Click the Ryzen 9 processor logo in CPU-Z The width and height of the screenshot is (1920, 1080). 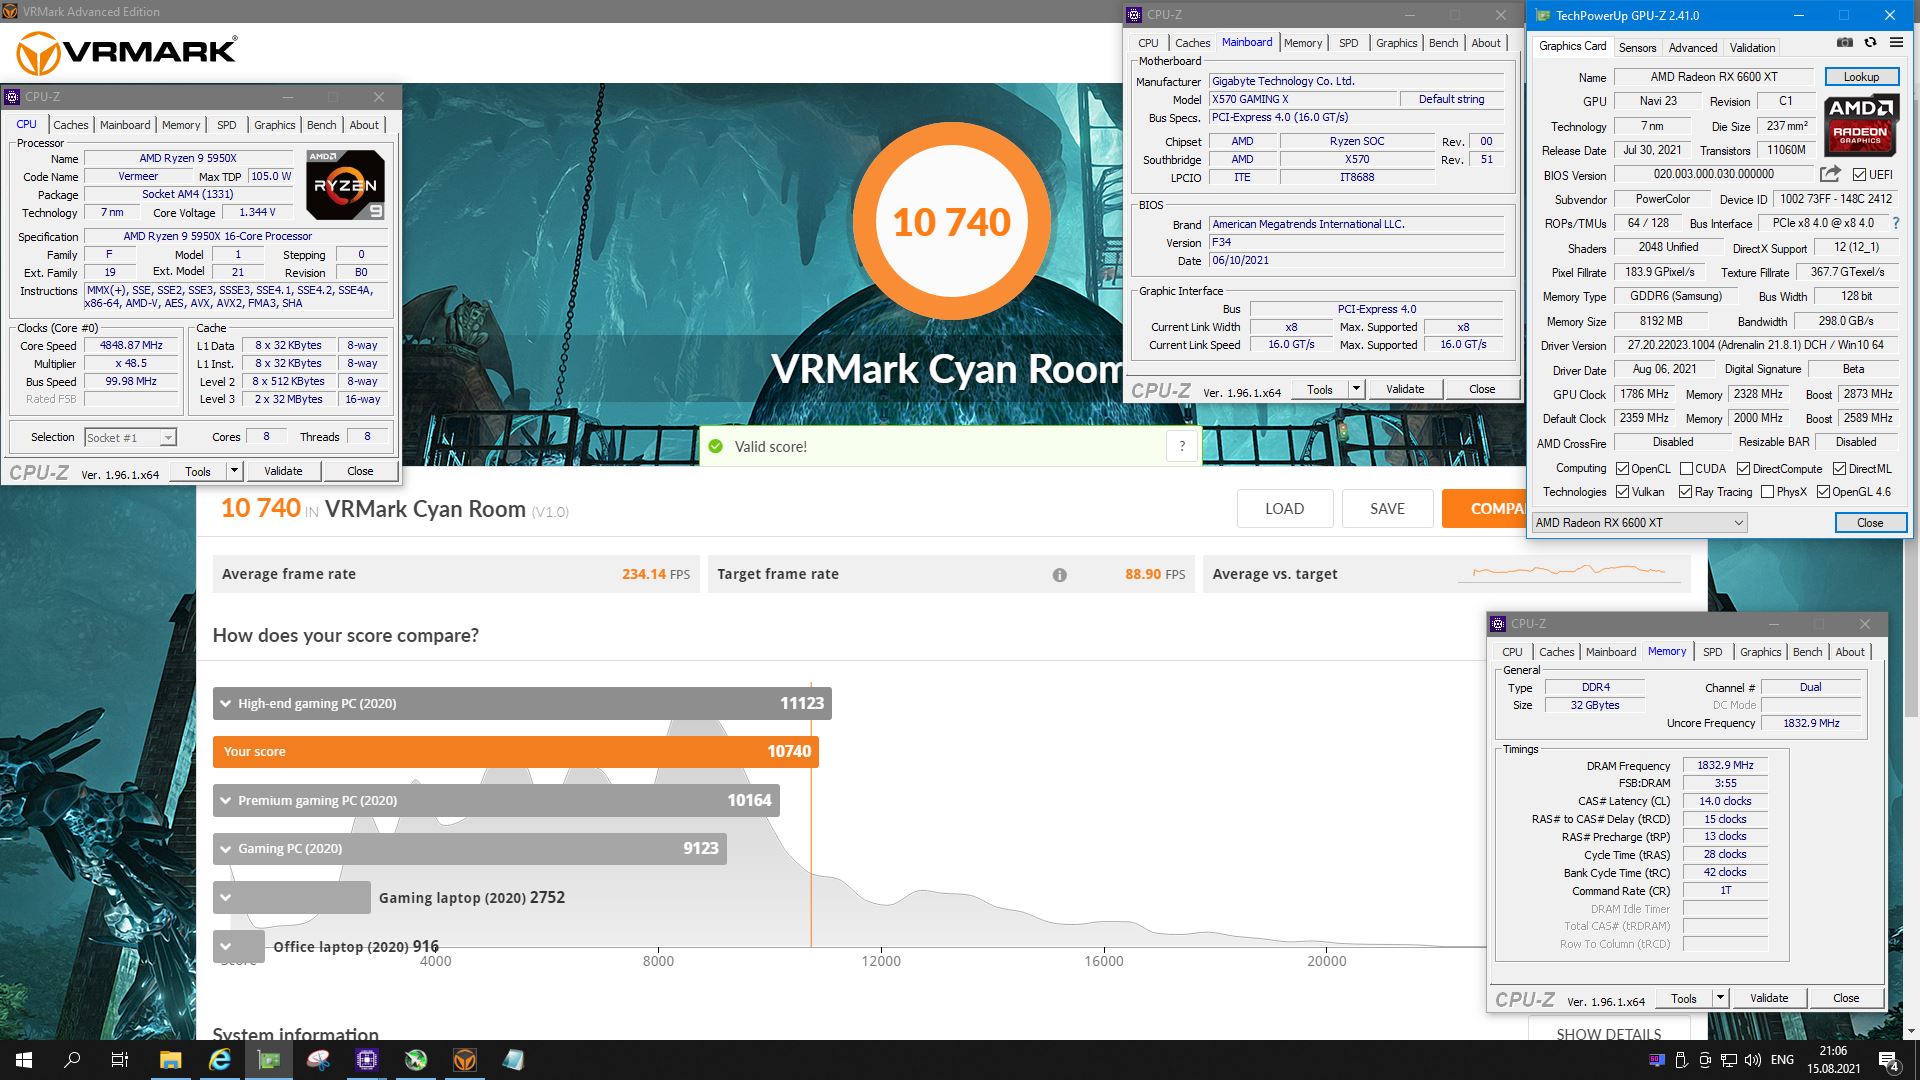[x=345, y=185]
